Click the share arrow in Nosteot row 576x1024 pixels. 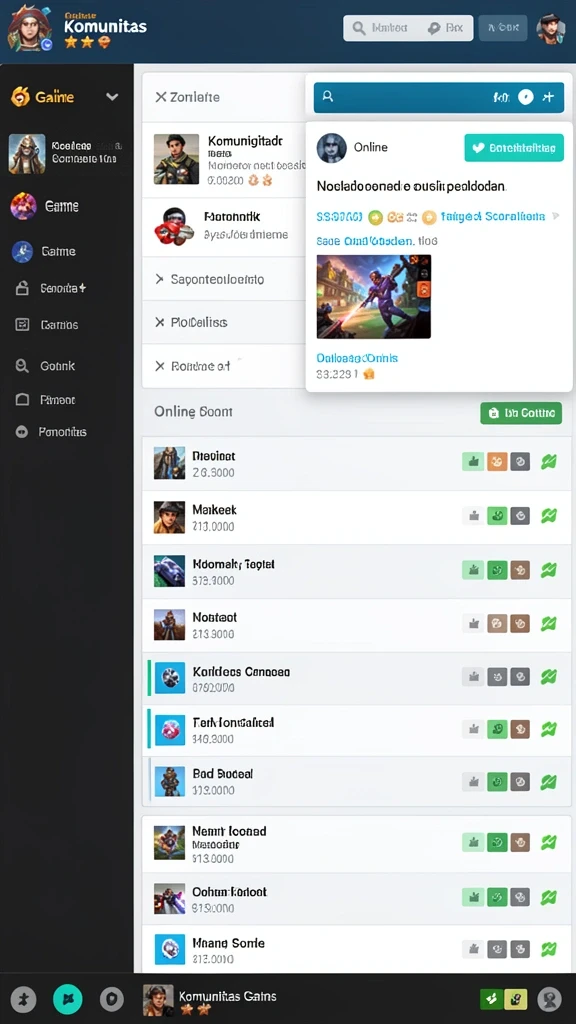point(549,623)
